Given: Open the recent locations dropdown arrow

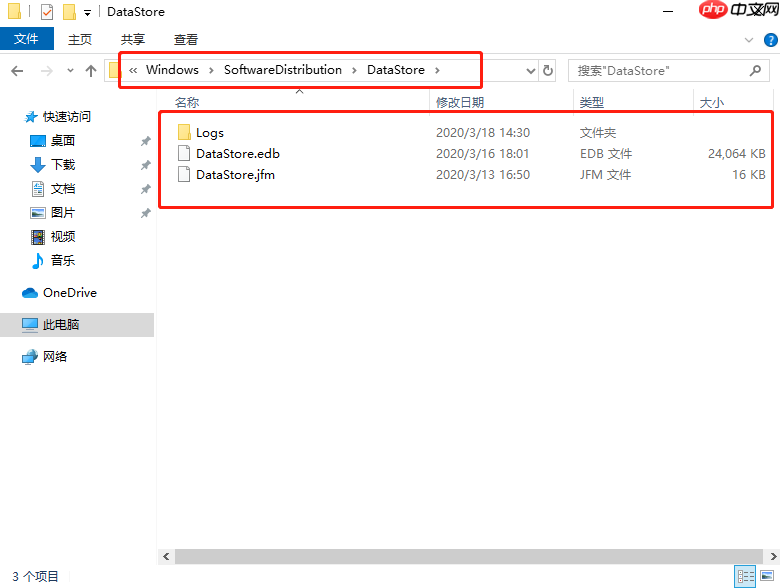Looking at the screenshot, I should coord(70,71).
